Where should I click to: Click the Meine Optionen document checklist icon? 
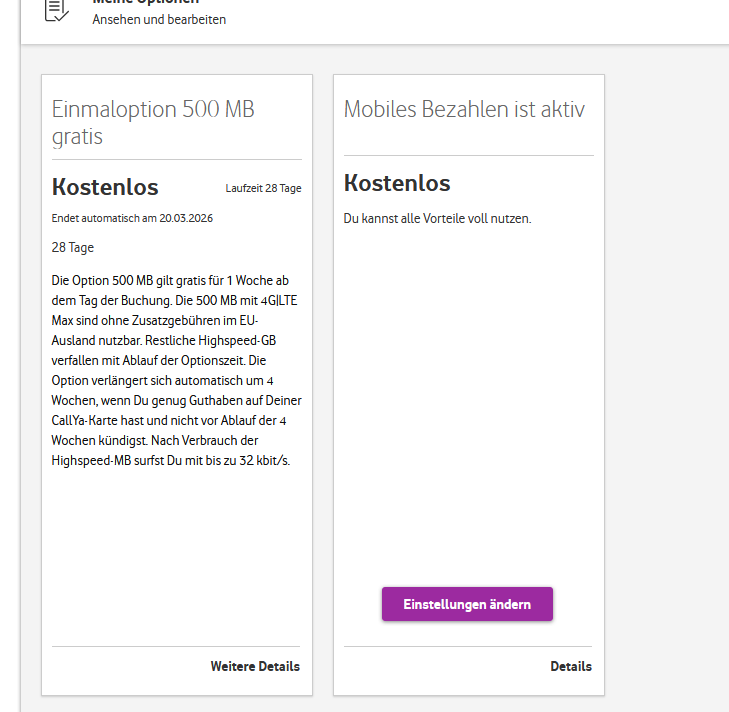56,10
